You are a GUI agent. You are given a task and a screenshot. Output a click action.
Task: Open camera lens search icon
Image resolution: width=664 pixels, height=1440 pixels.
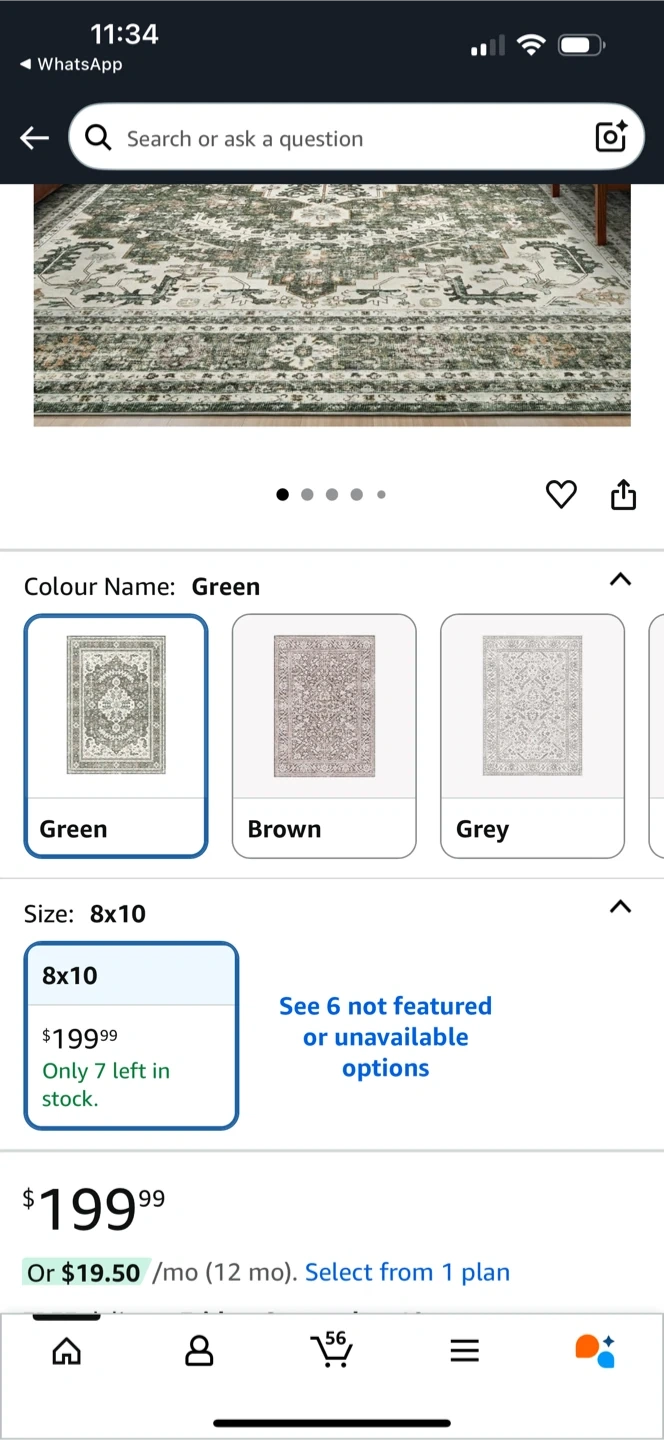pos(610,137)
